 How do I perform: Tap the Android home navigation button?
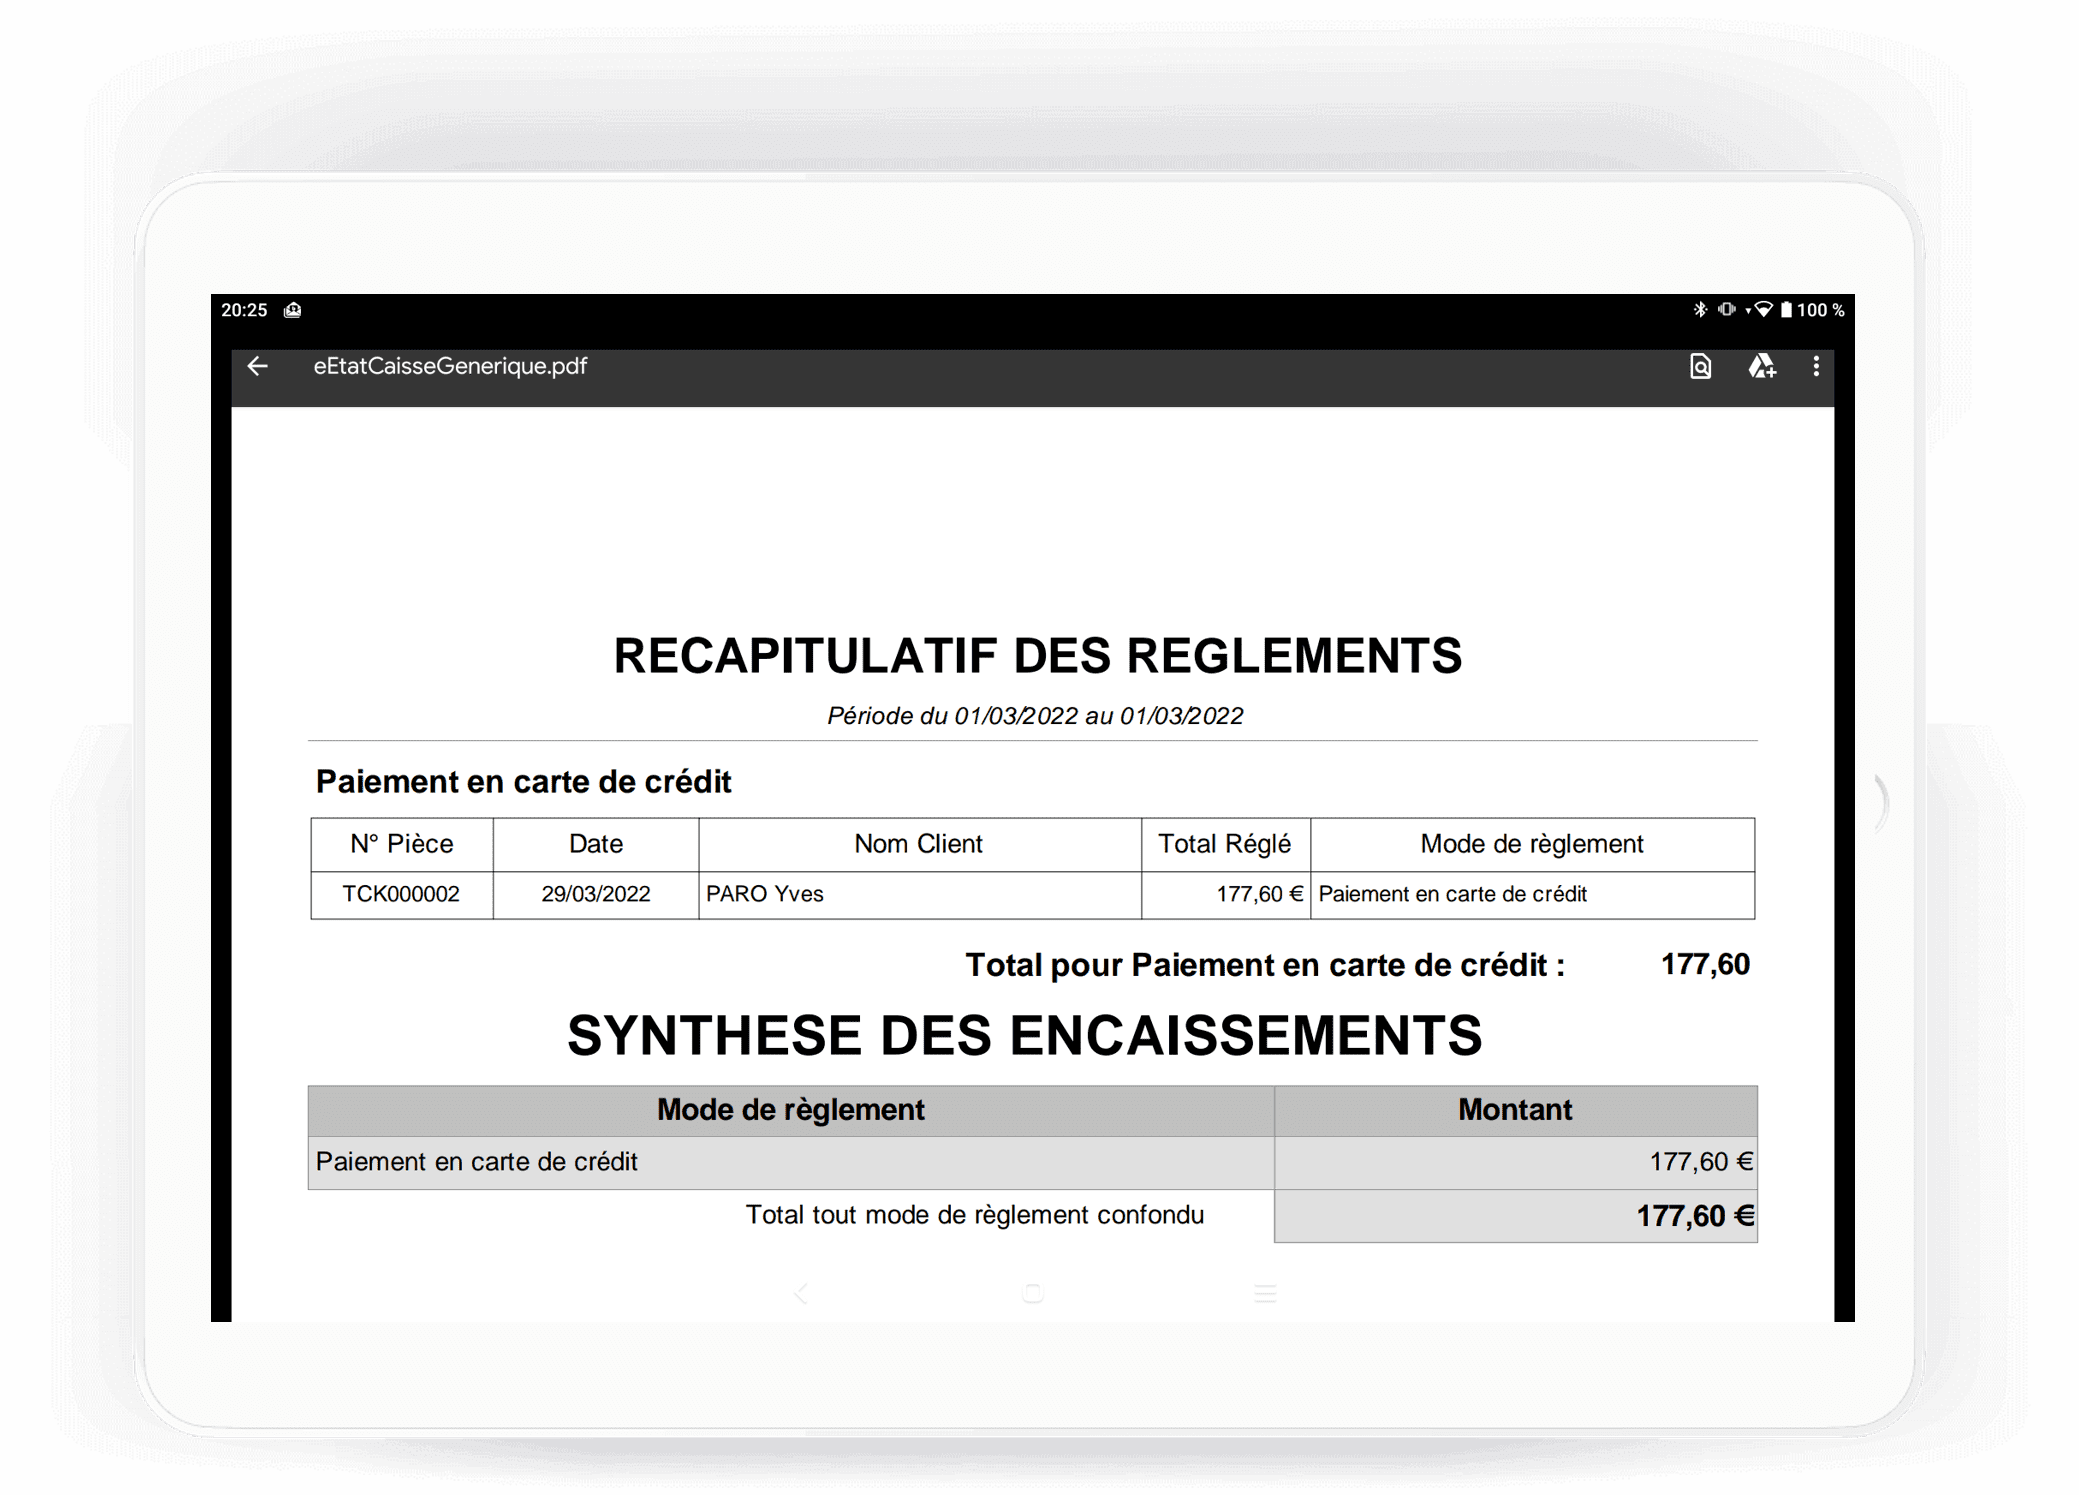1033,1293
